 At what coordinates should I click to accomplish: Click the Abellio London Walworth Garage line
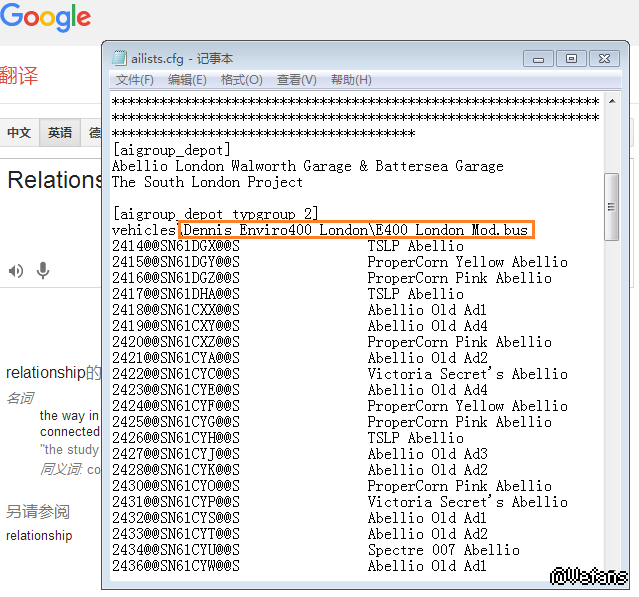tap(308, 166)
